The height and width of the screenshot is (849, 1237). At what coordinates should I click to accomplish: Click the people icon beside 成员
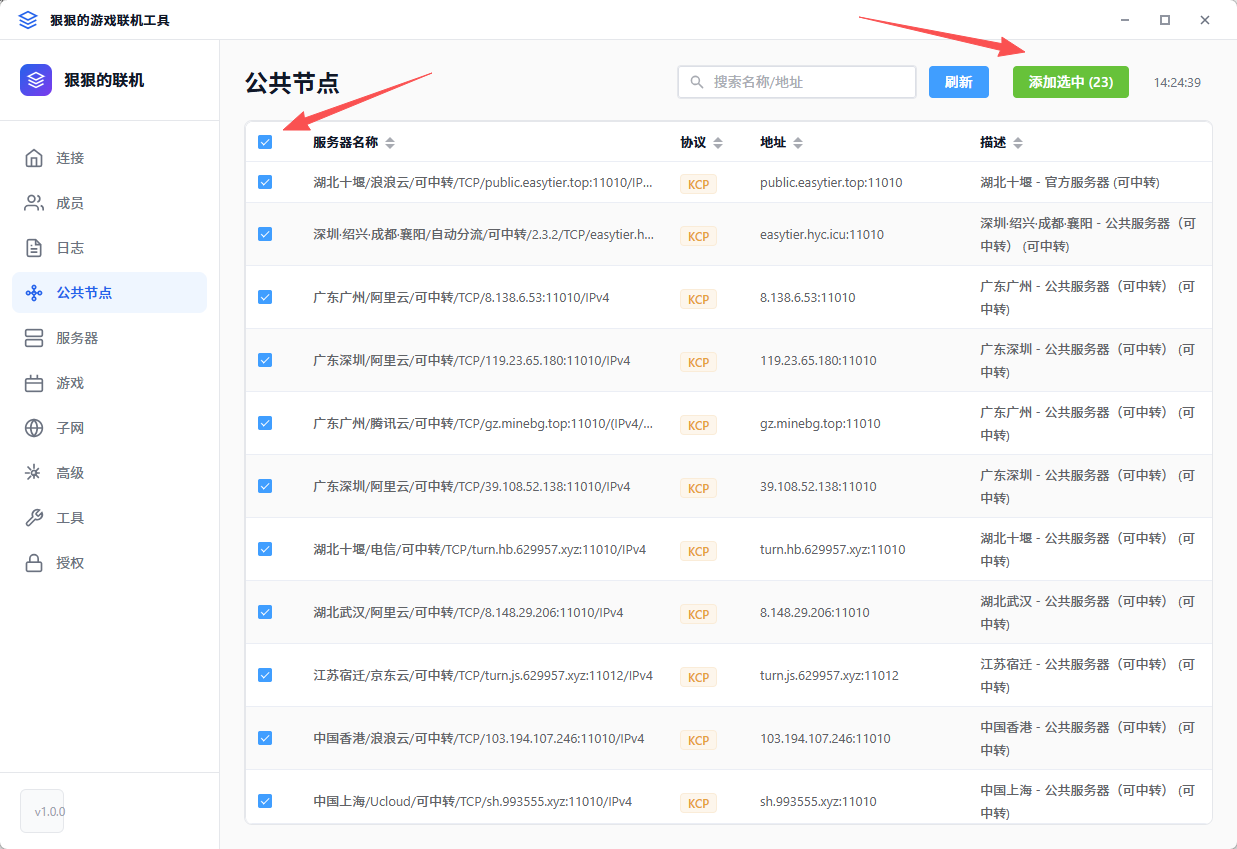point(34,203)
